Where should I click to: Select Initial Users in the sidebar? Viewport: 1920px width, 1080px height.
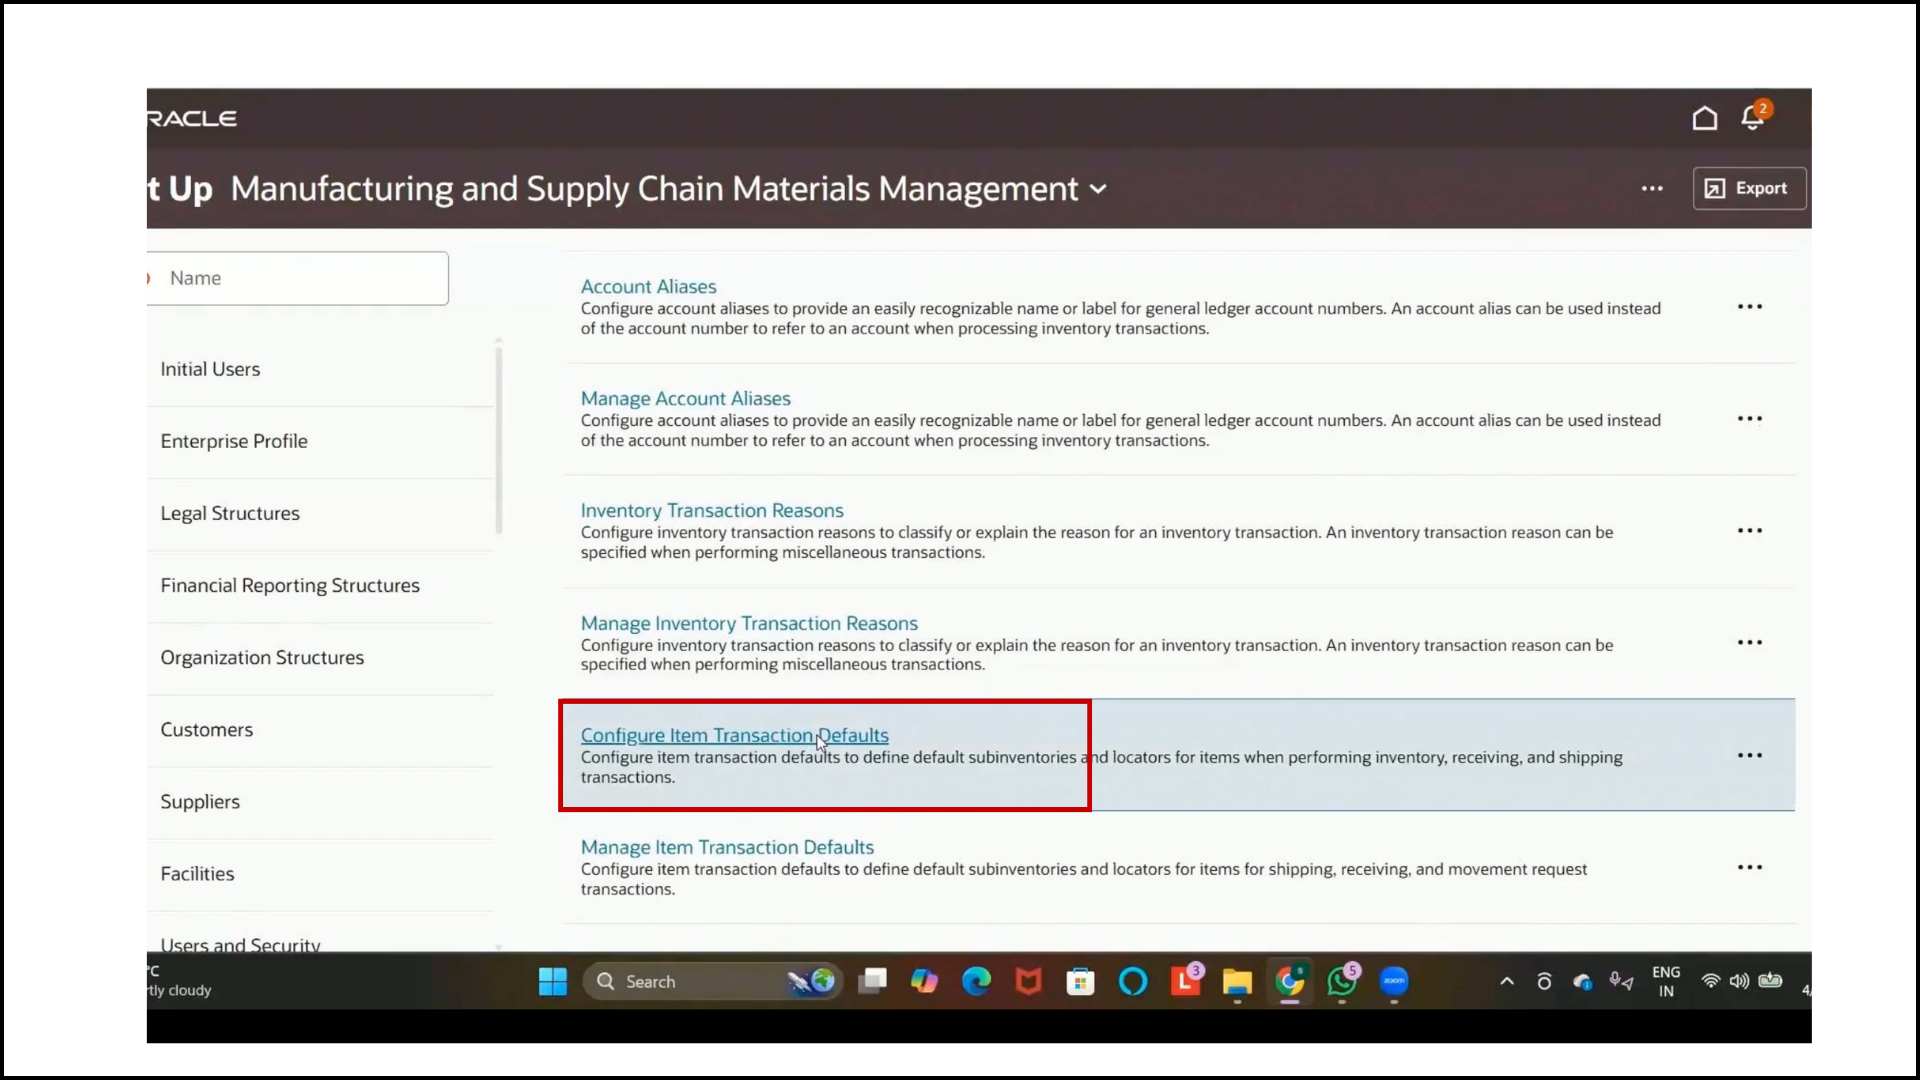coord(210,369)
